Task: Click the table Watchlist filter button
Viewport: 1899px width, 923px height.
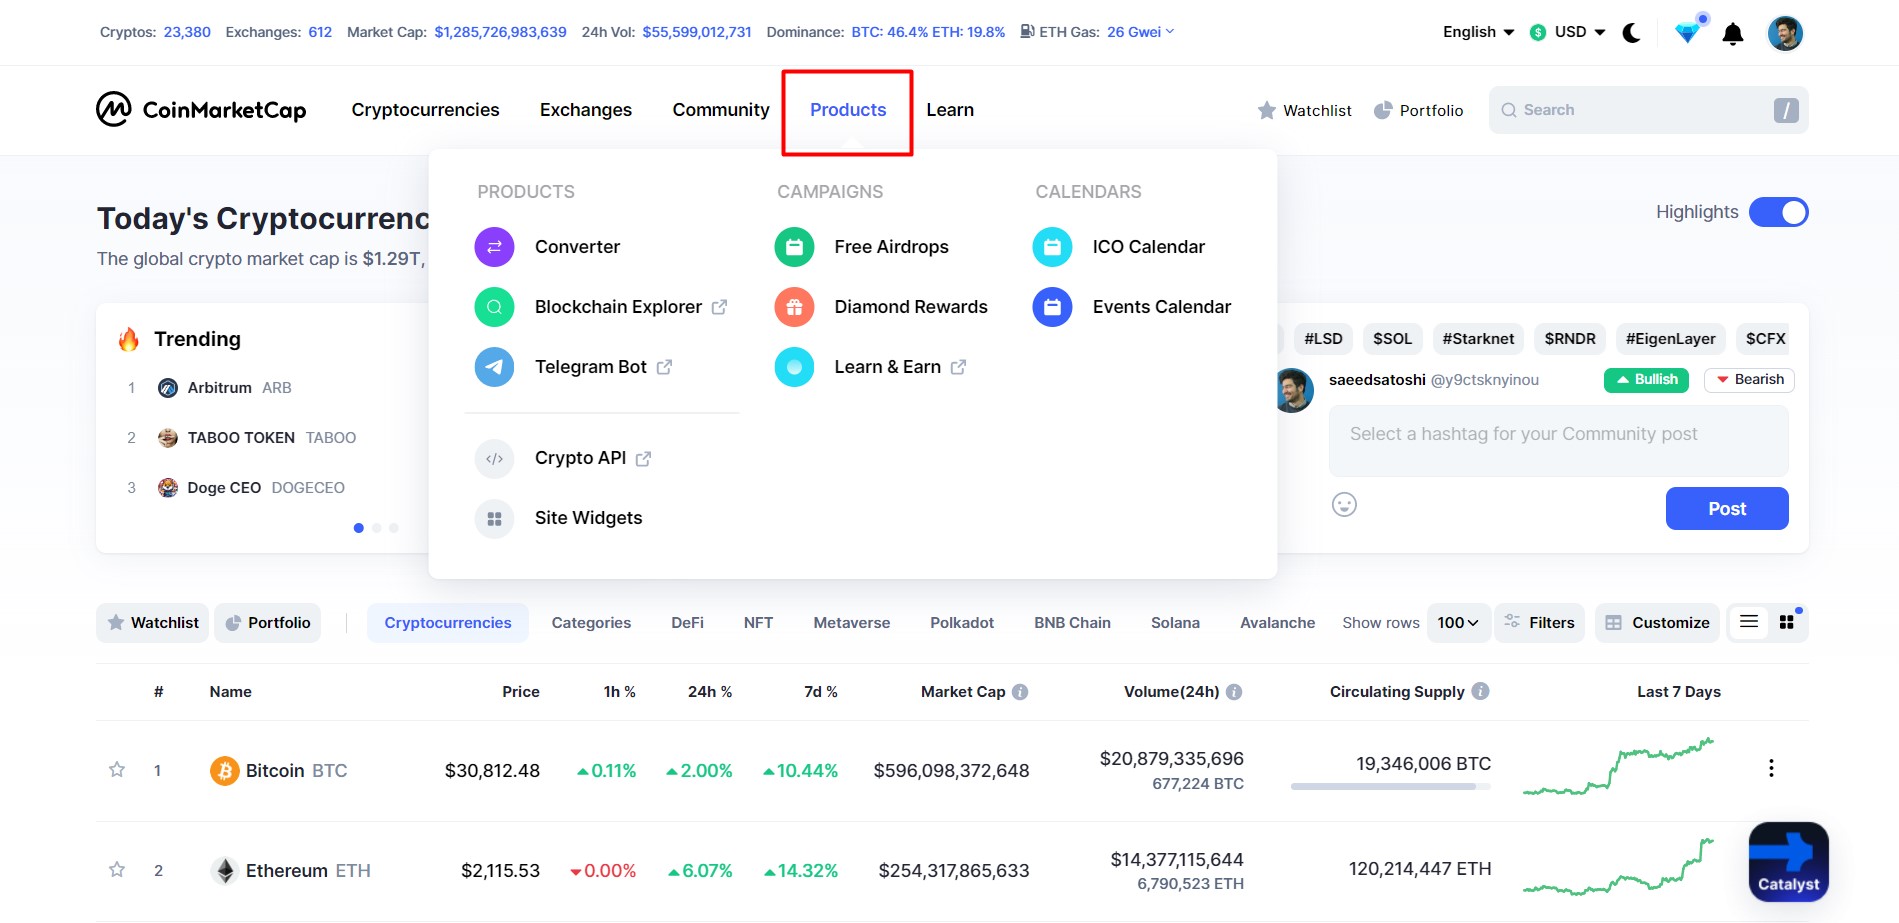Action: point(153,623)
